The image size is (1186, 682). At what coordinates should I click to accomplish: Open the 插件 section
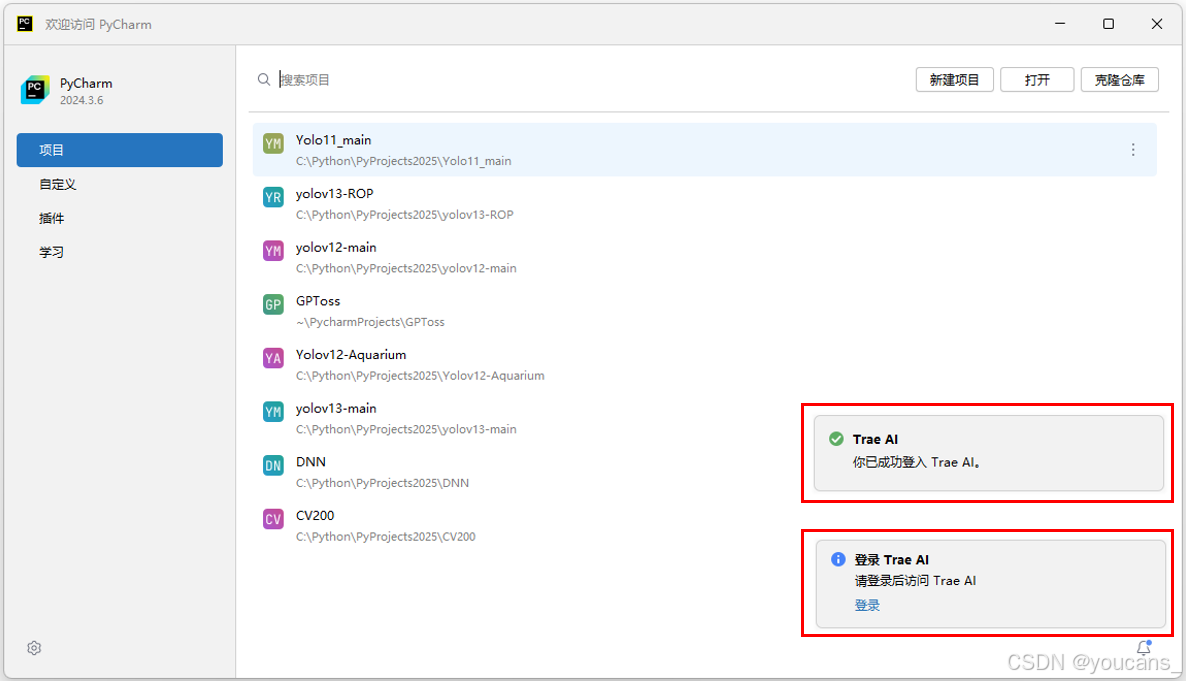pos(51,219)
